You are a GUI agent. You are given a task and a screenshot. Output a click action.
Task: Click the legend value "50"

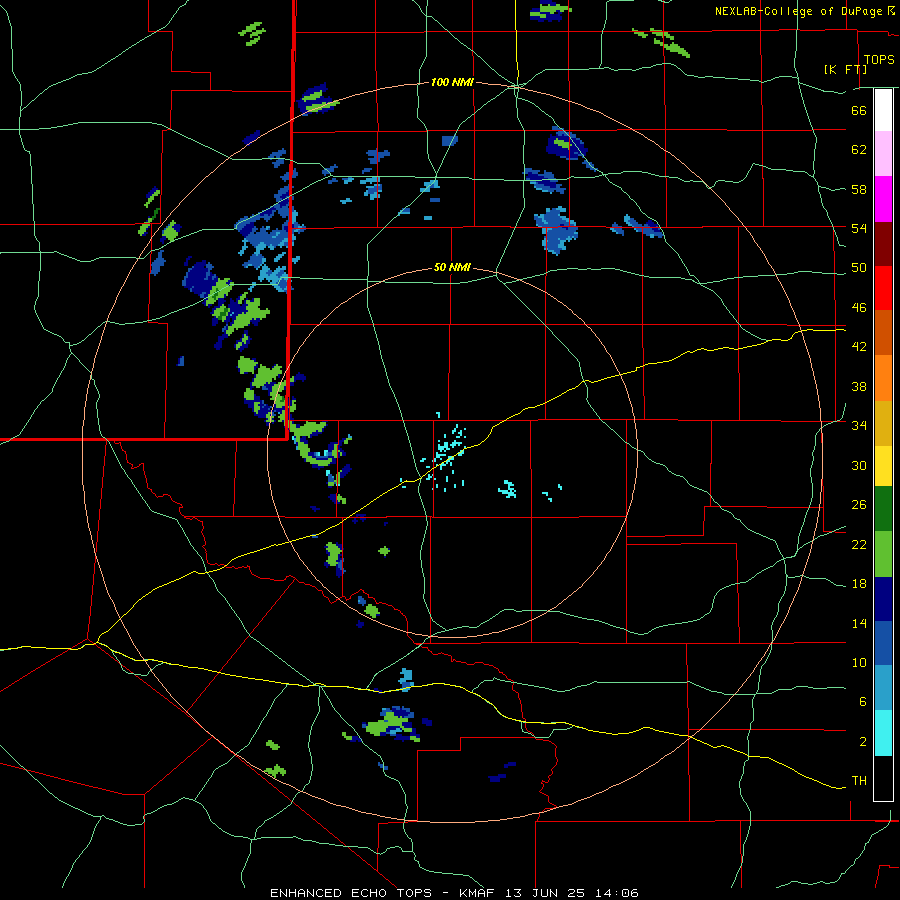click(x=859, y=268)
